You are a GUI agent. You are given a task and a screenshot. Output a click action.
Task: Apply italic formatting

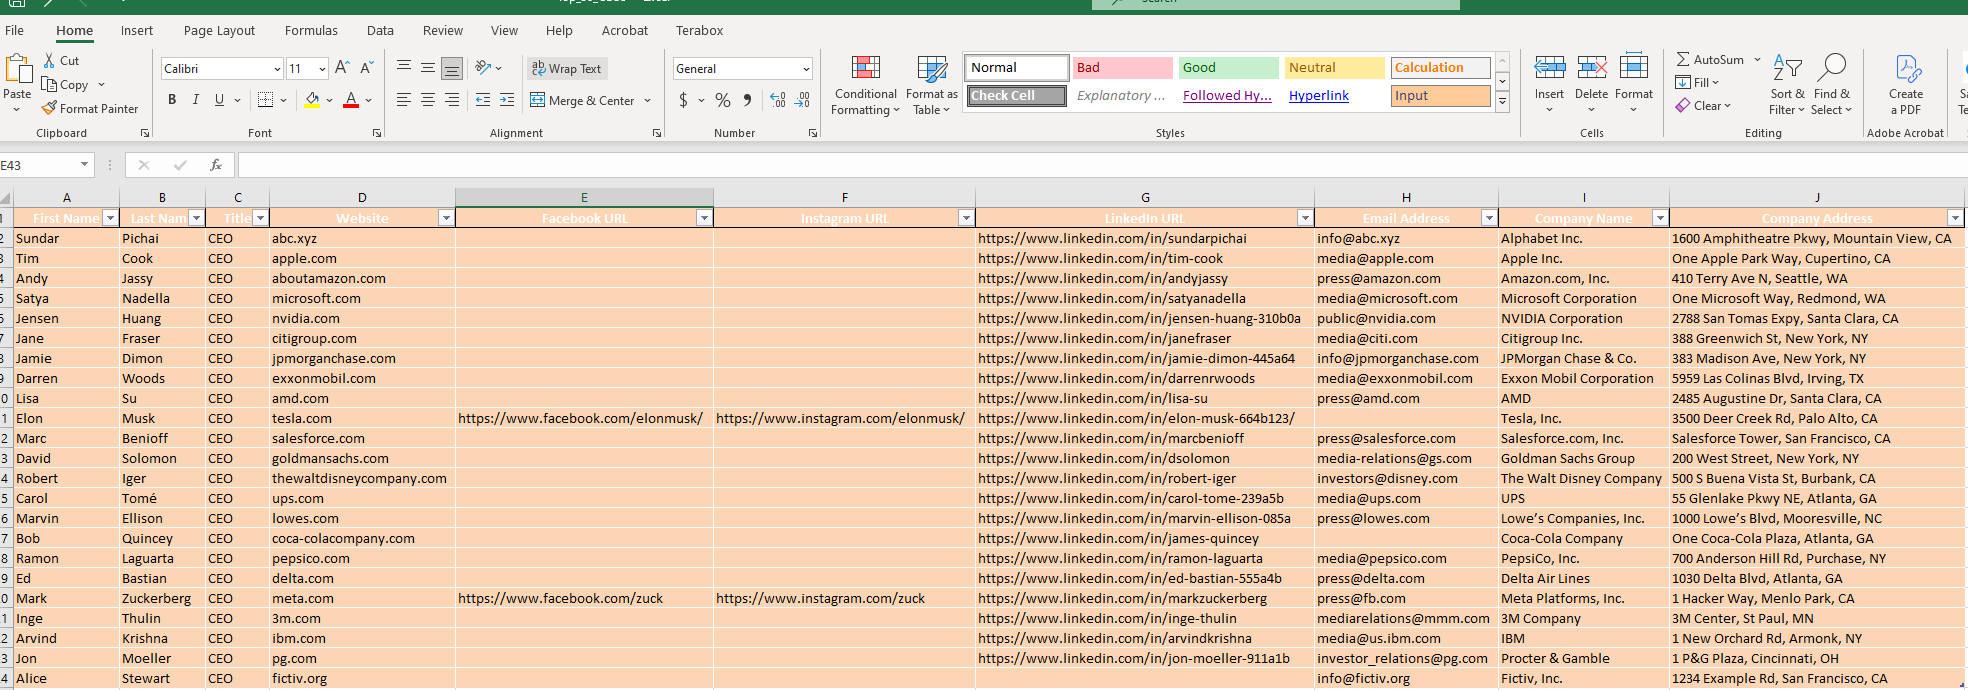coord(196,100)
